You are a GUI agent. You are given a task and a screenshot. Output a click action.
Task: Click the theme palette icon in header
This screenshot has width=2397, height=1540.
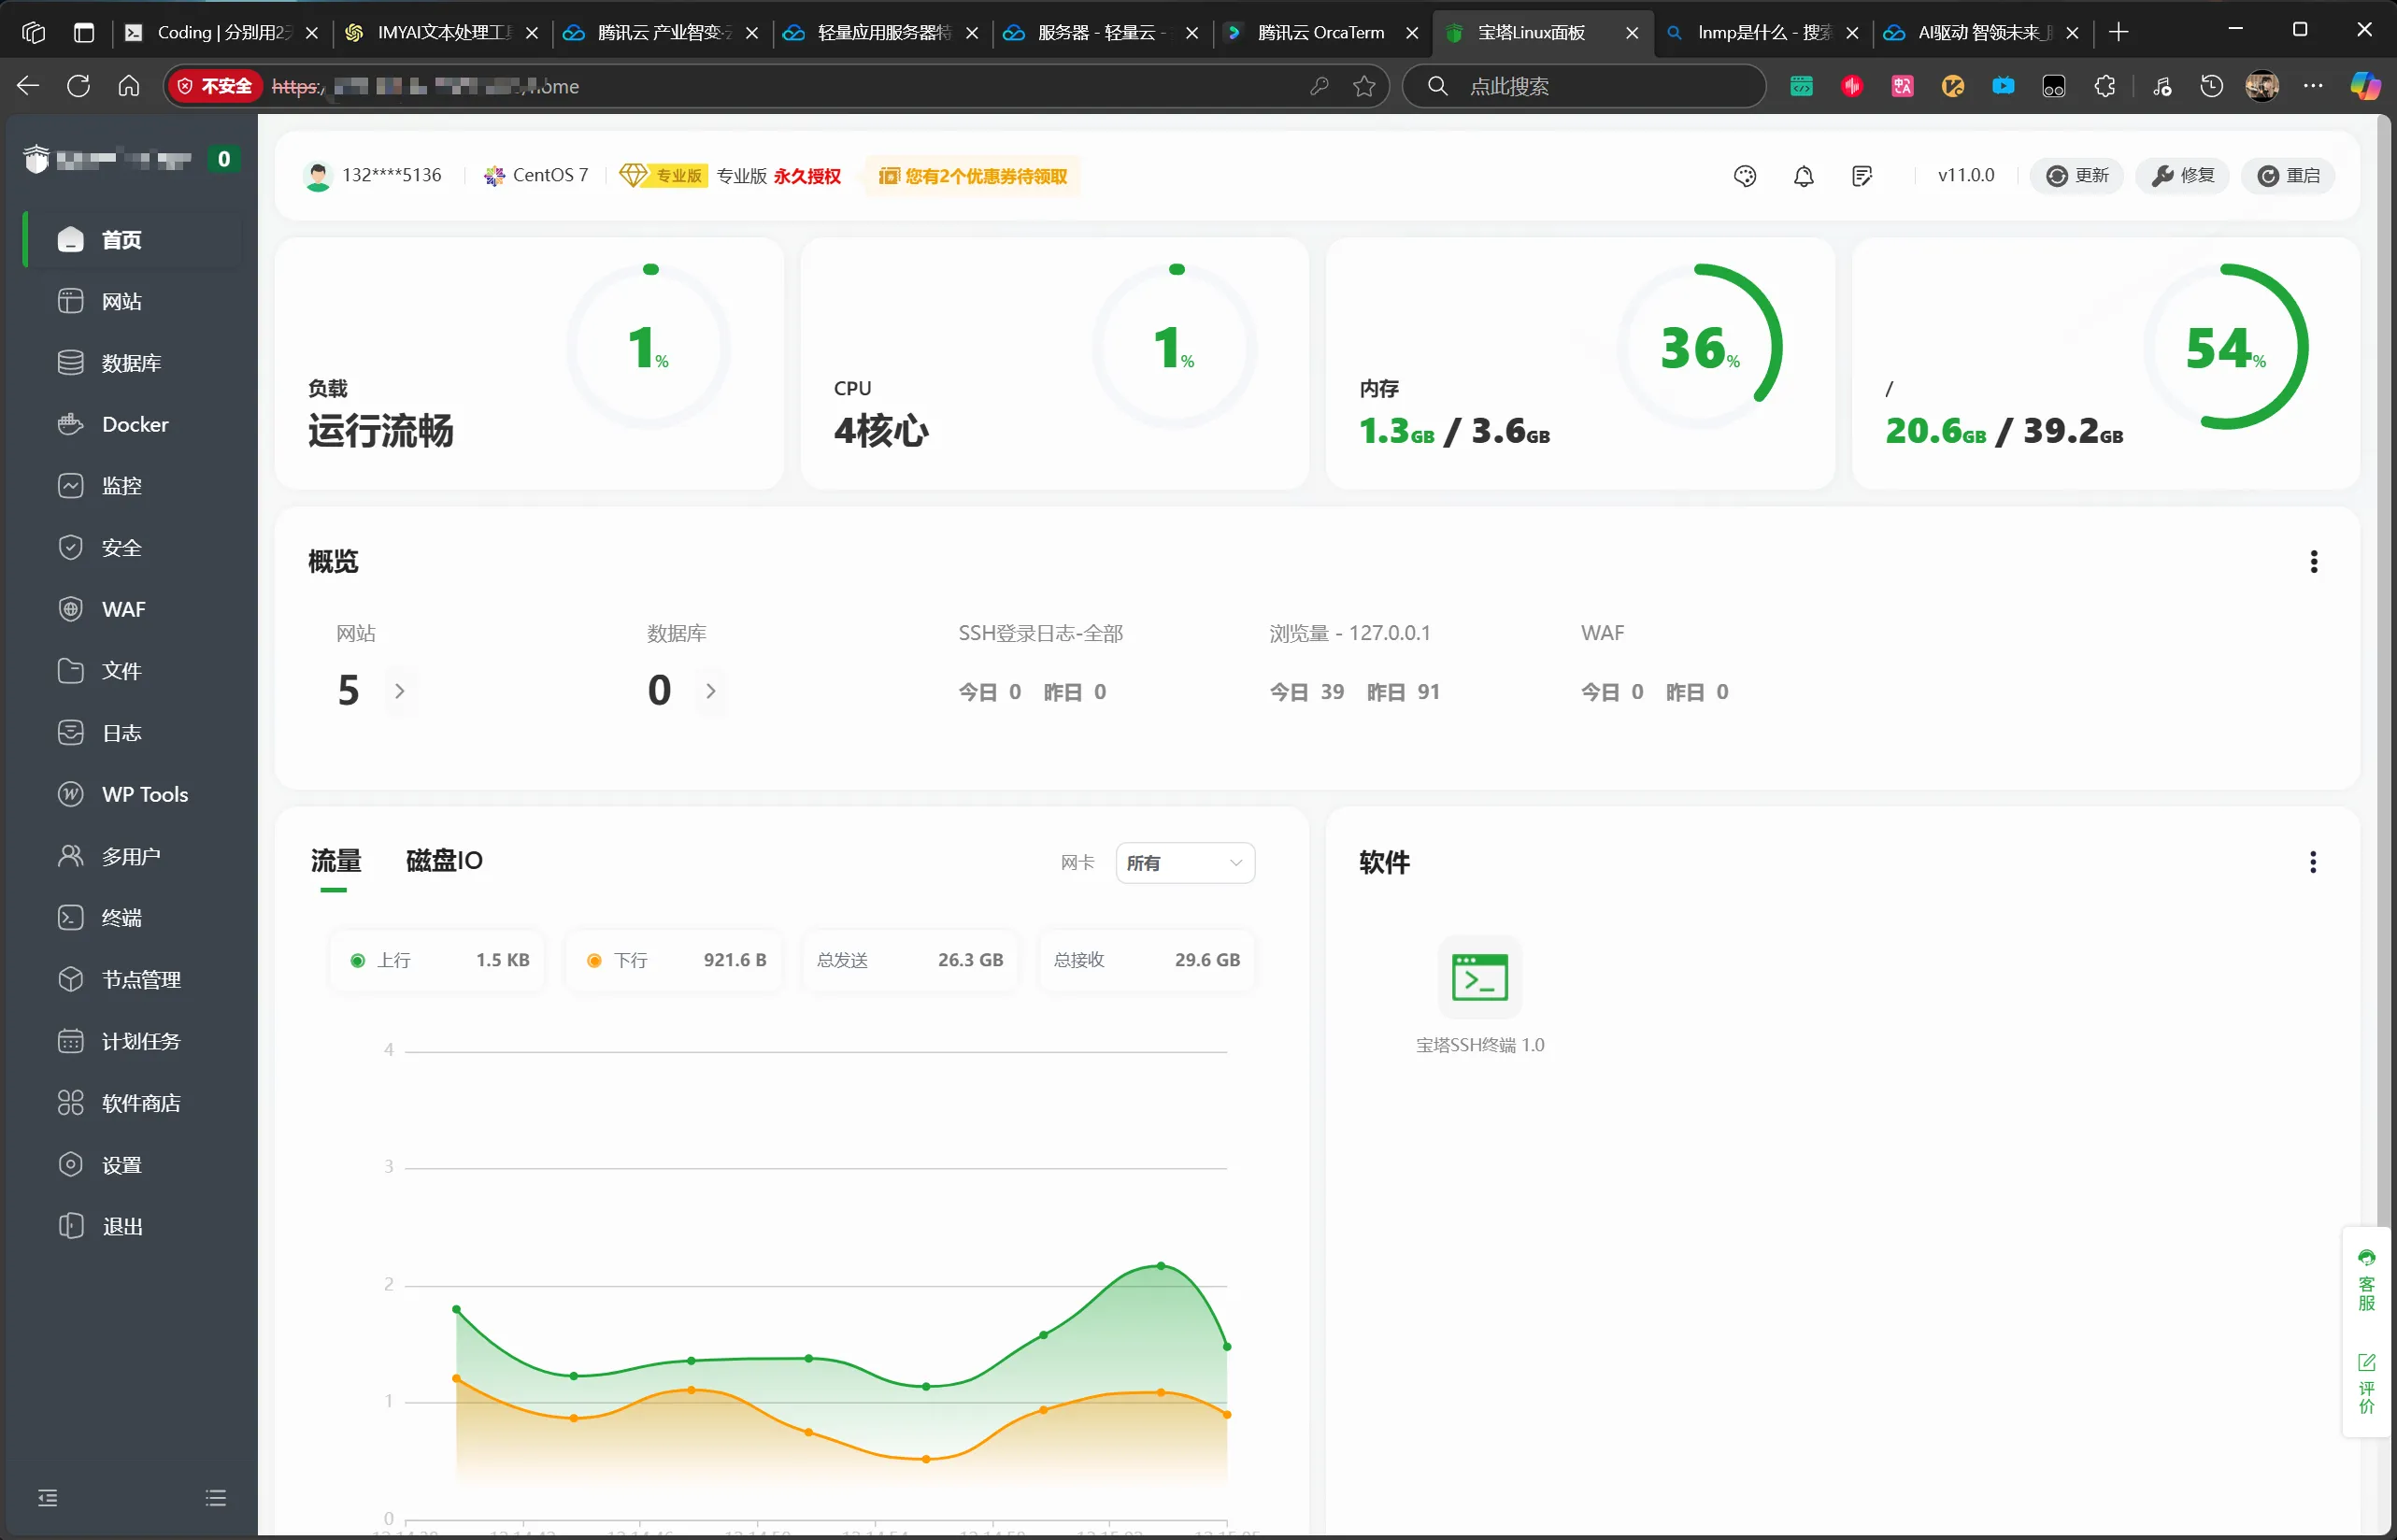(x=1745, y=176)
